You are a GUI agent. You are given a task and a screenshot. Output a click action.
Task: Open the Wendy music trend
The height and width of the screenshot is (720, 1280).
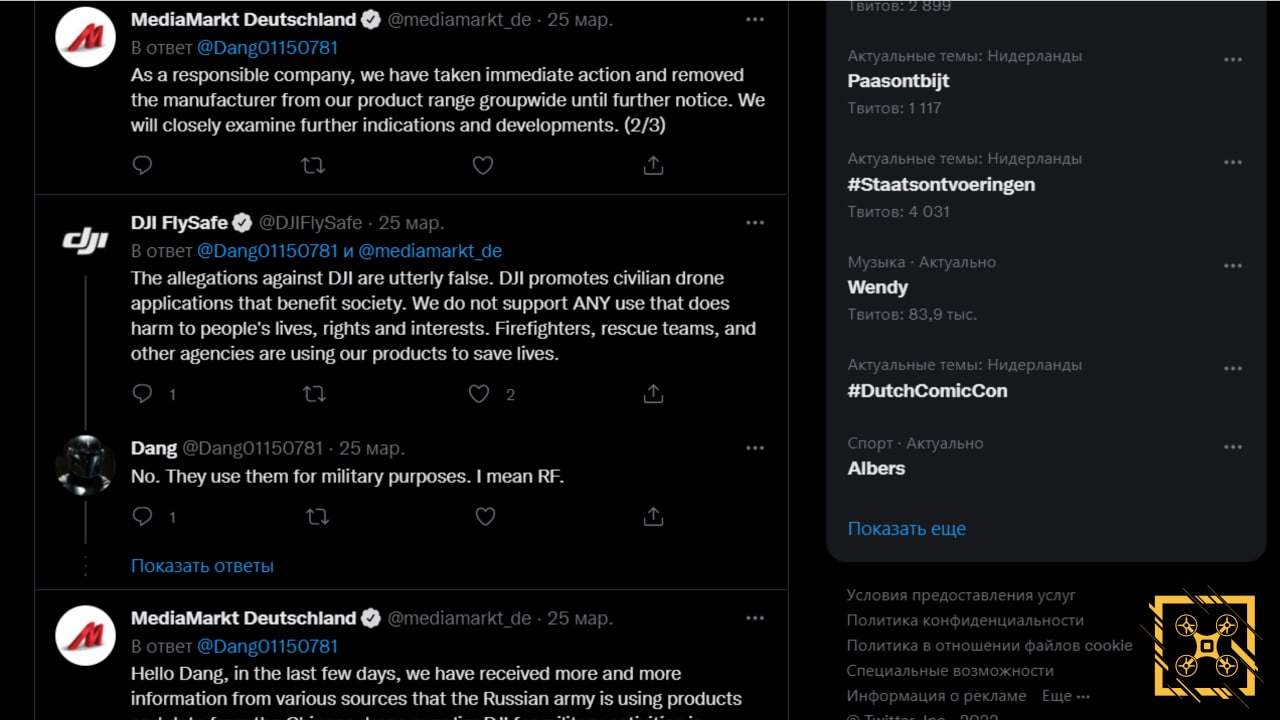point(878,288)
